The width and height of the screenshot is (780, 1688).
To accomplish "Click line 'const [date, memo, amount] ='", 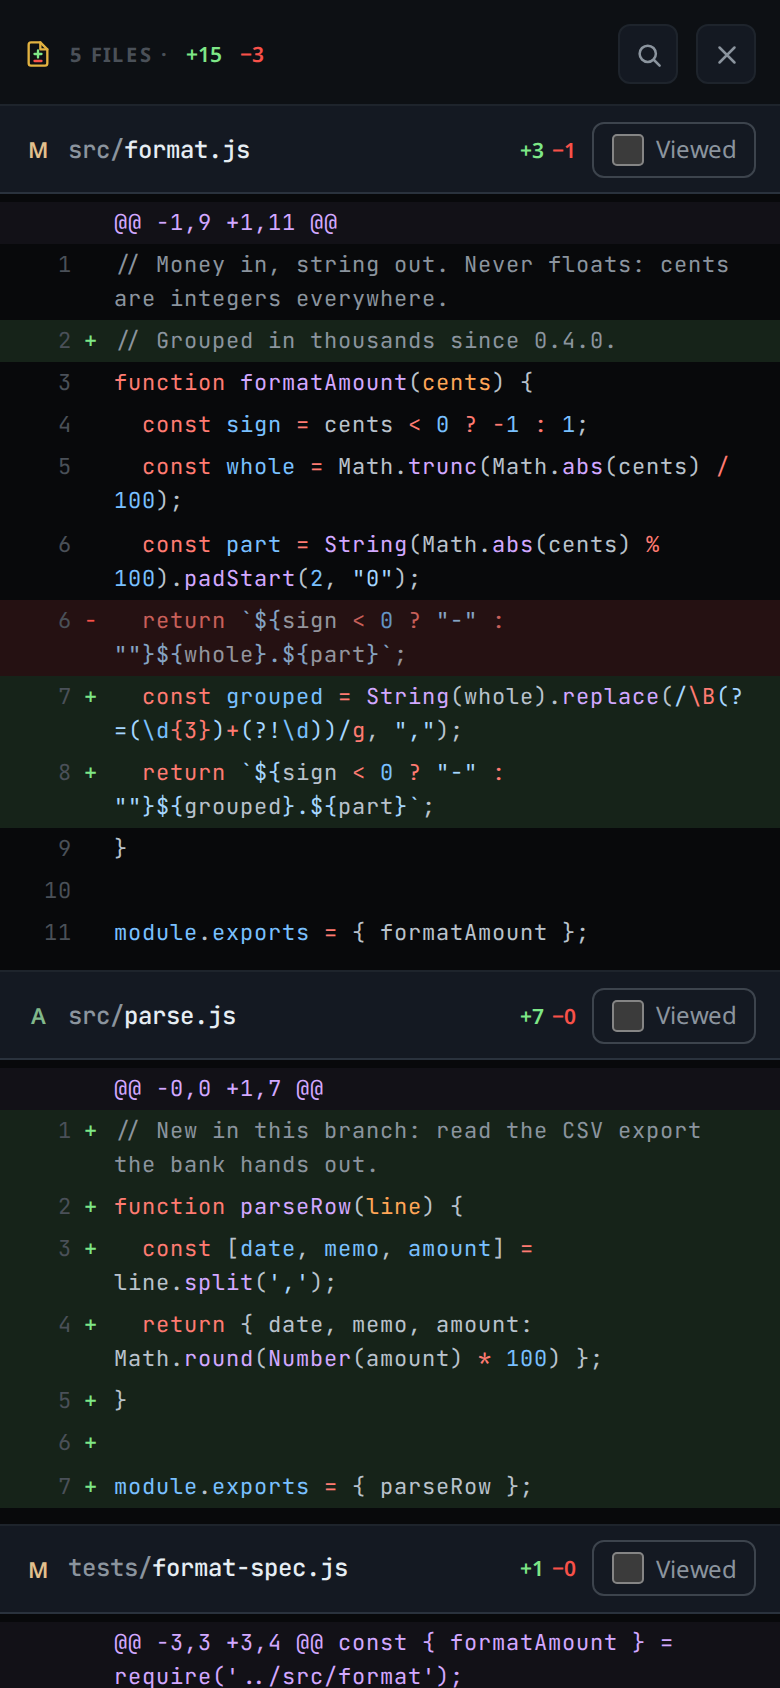I will tap(390, 1266).
